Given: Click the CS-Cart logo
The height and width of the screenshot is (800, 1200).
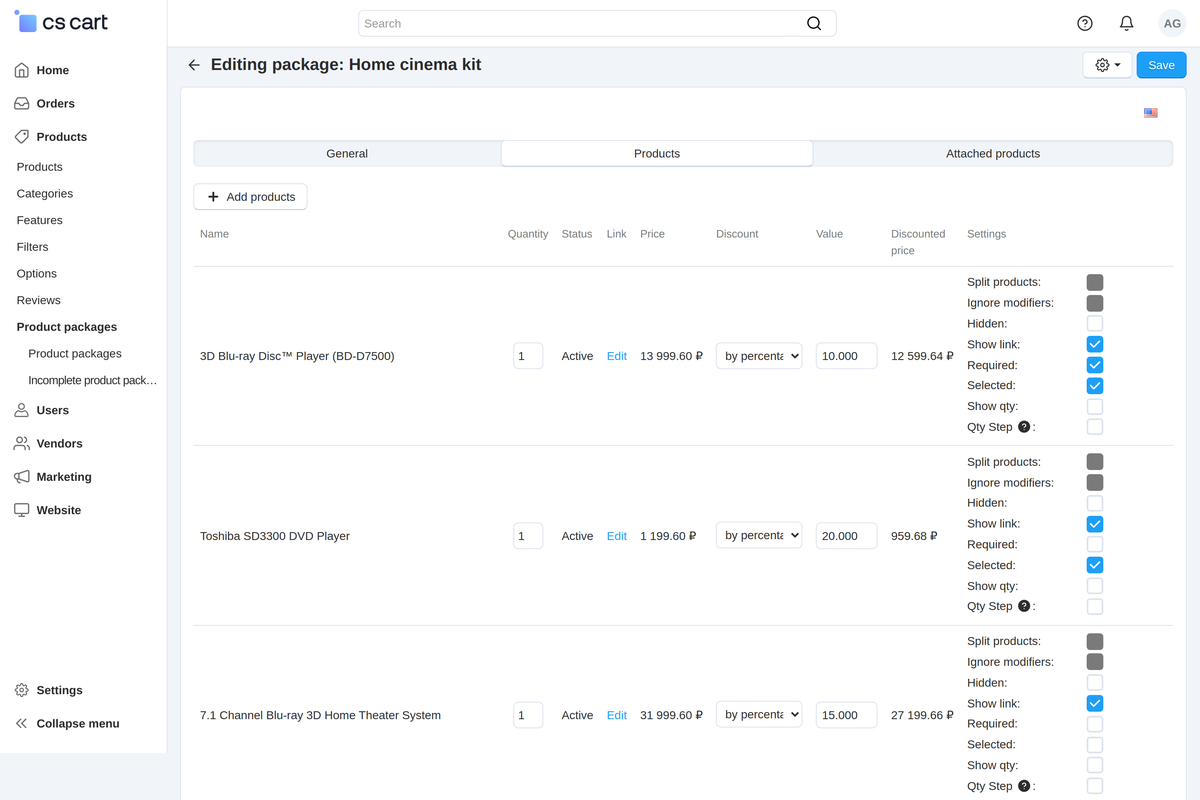Looking at the screenshot, I should 61,22.
